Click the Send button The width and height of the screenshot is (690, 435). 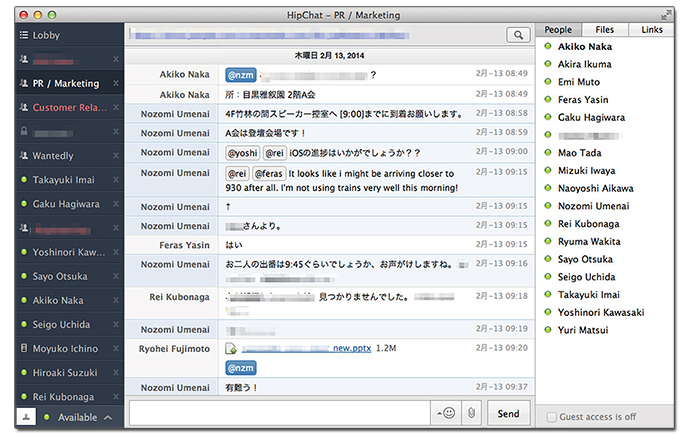[x=508, y=413]
